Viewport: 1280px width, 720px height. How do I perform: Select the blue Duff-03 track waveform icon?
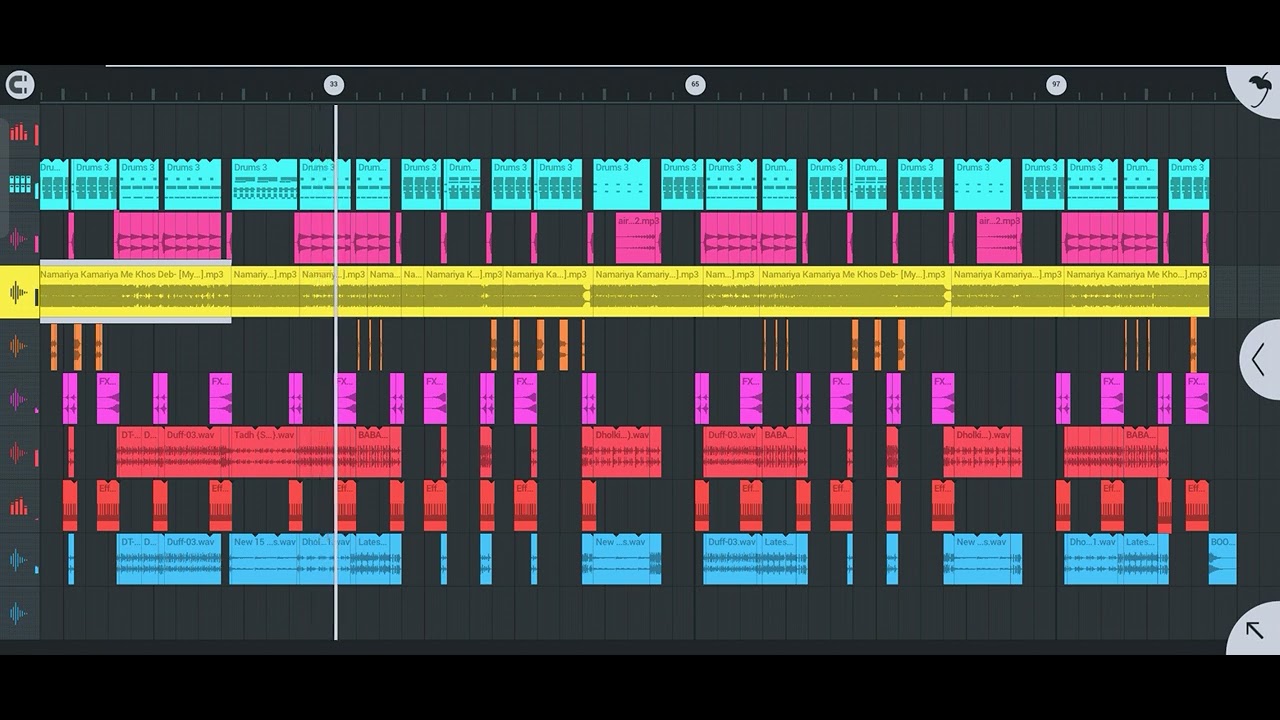[19, 560]
